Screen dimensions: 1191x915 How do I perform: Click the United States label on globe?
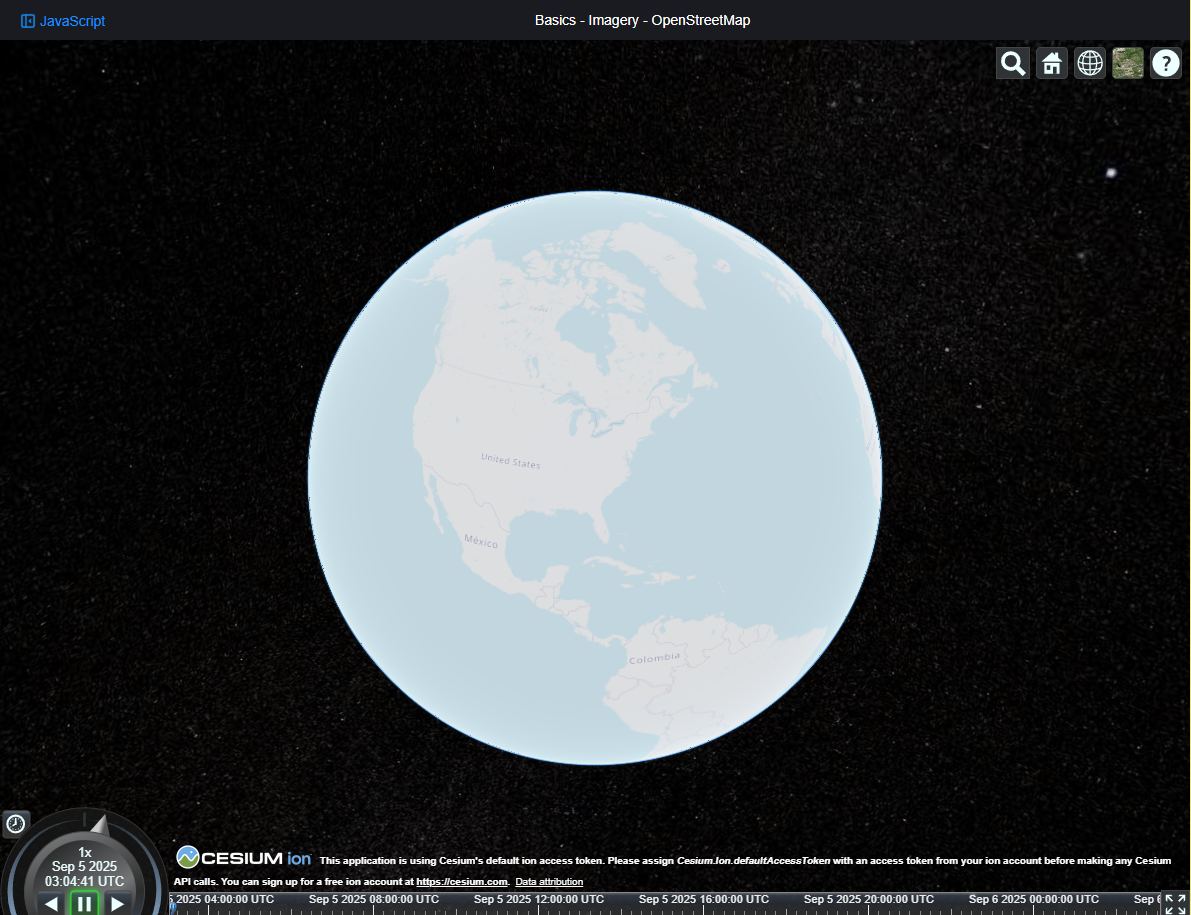click(x=510, y=461)
